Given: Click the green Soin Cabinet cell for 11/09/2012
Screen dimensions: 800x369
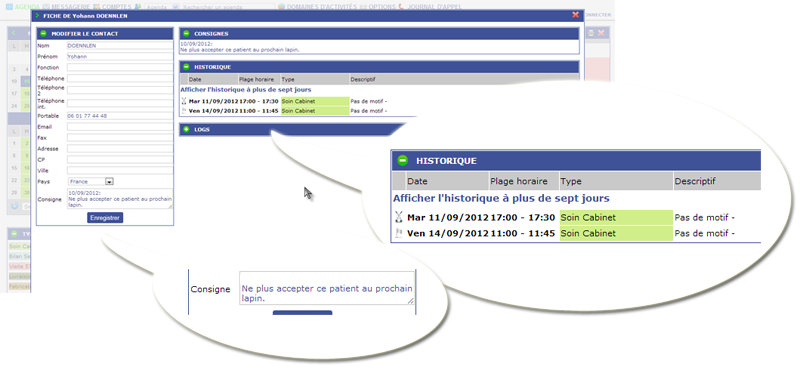Looking at the screenshot, I should point(315,101).
